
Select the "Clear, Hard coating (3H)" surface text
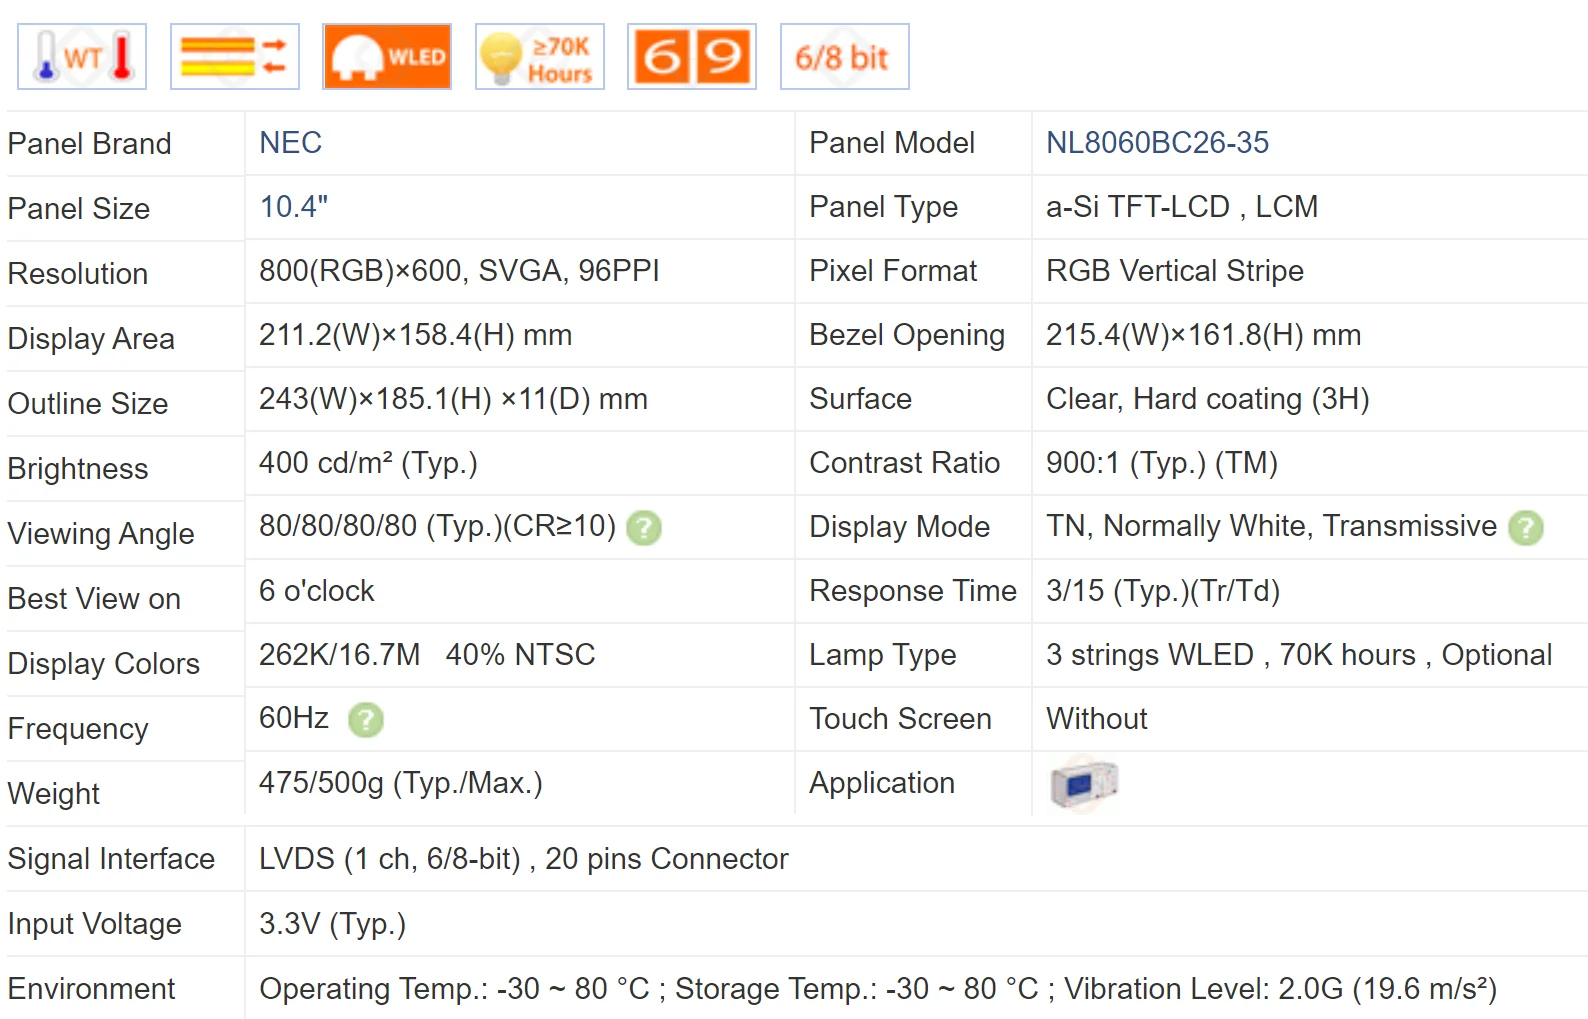[1207, 399]
